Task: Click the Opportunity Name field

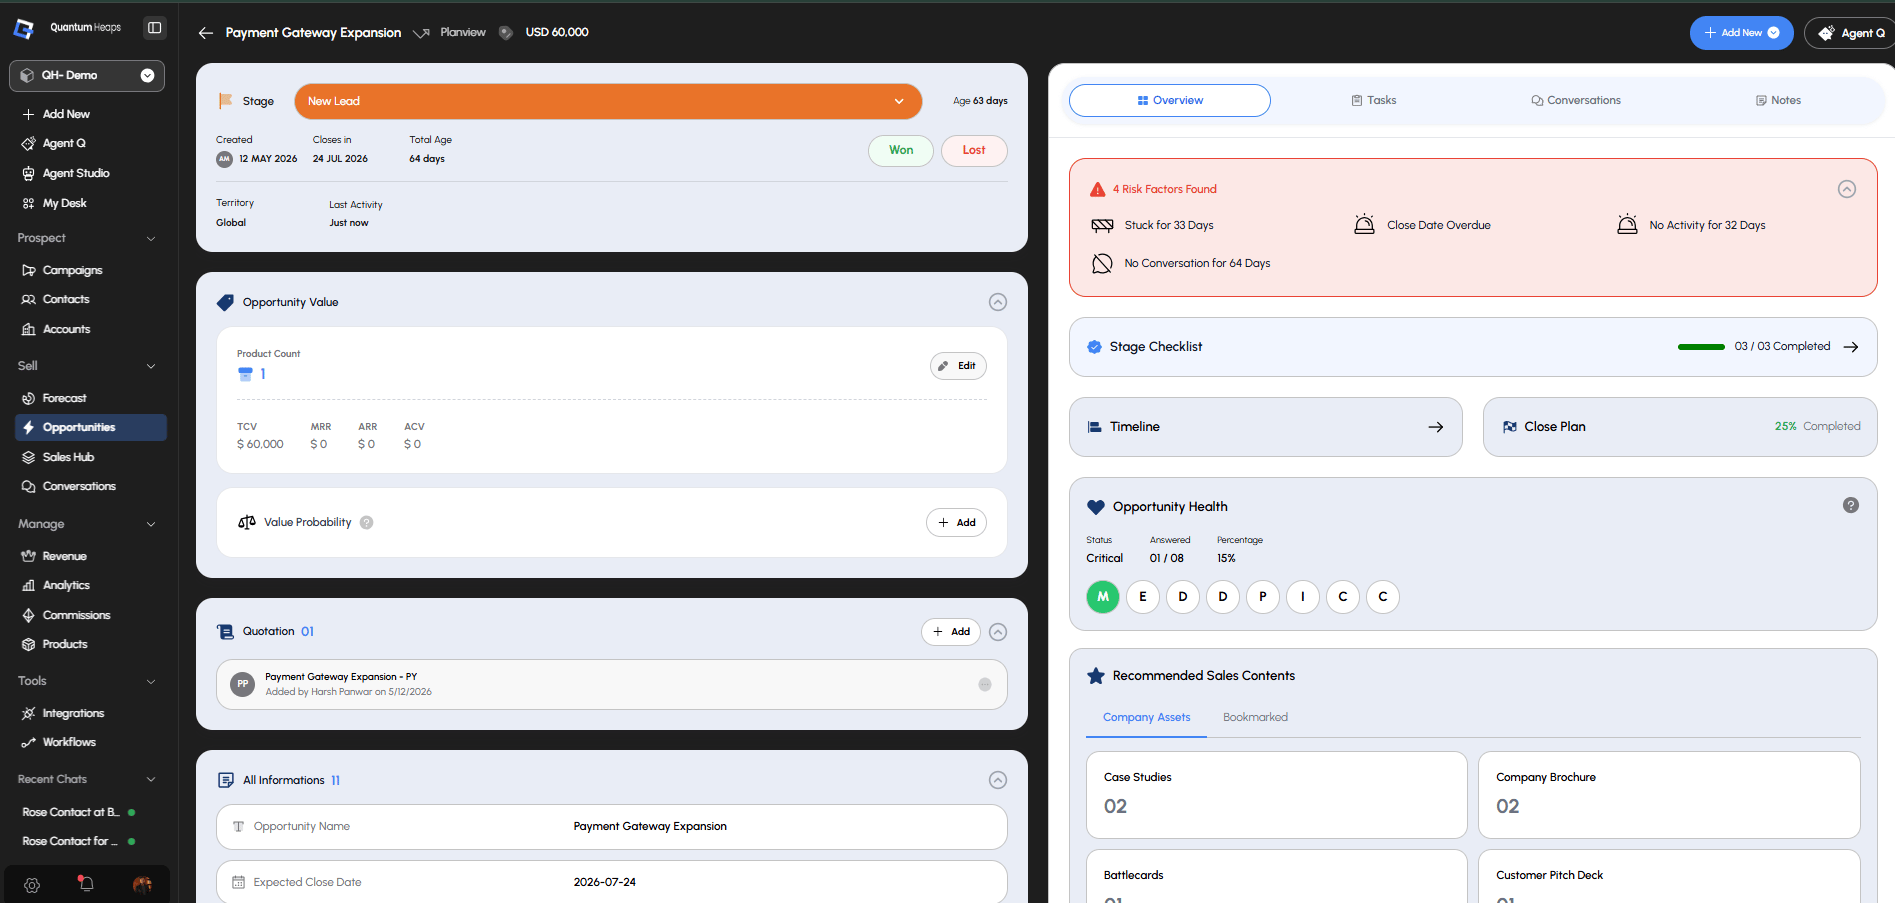Action: (x=612, y=827)
